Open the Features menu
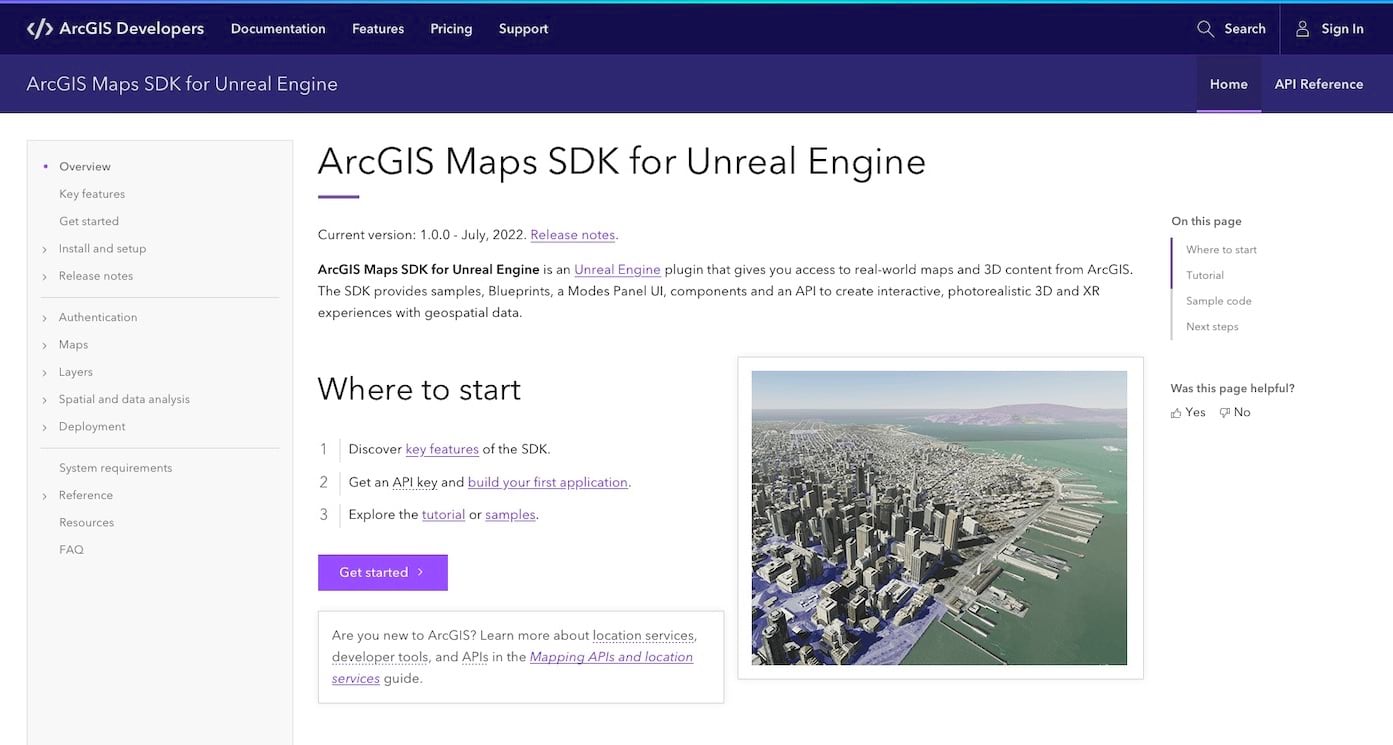This screenshot has width=1393, height=745. pos(378,29)
